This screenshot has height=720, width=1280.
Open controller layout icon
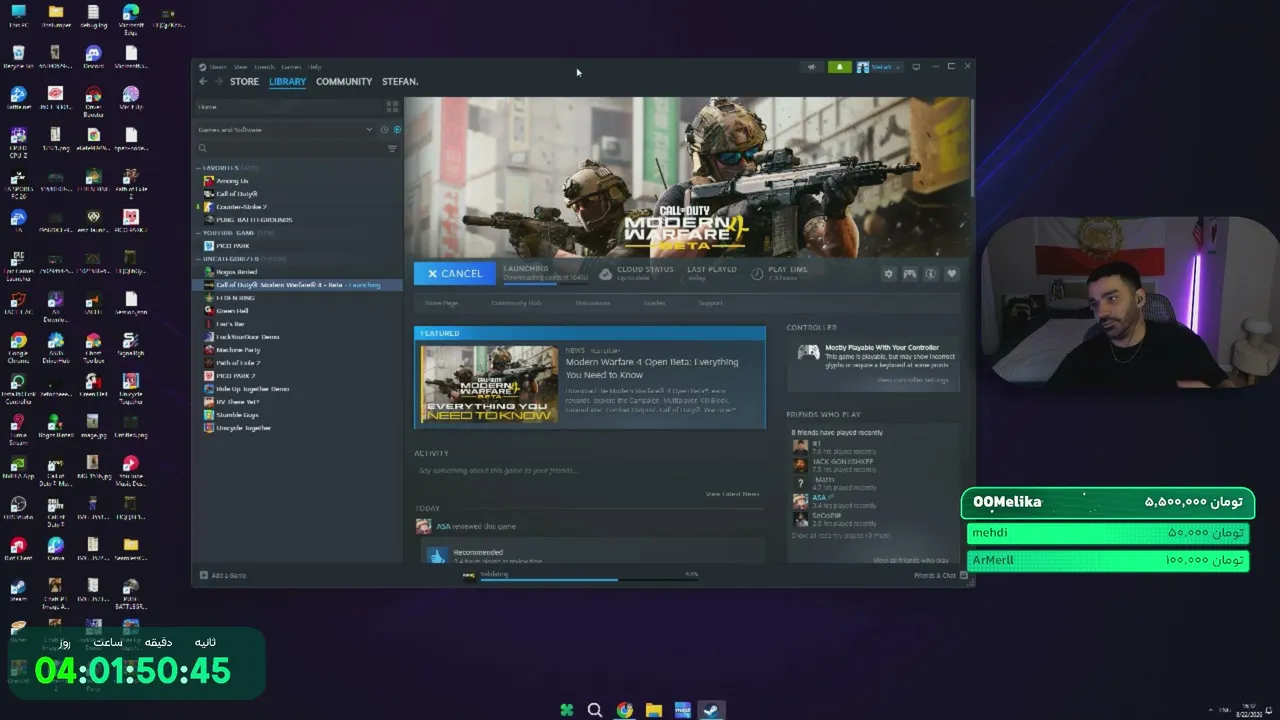pos(910,274)
